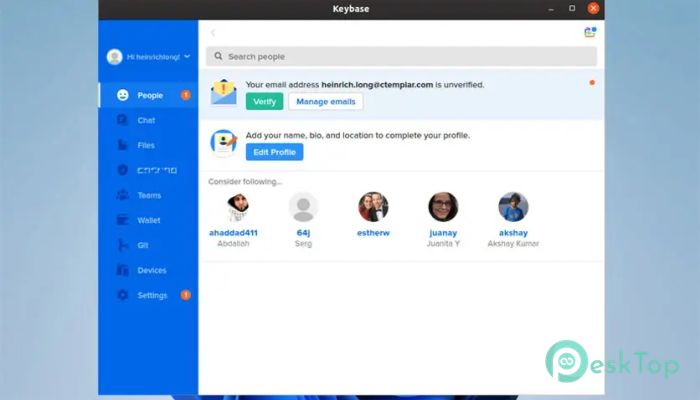Click the Git branch icon
Screen dimensions: 700x400
pyautogui.click(x=122, y=245)
